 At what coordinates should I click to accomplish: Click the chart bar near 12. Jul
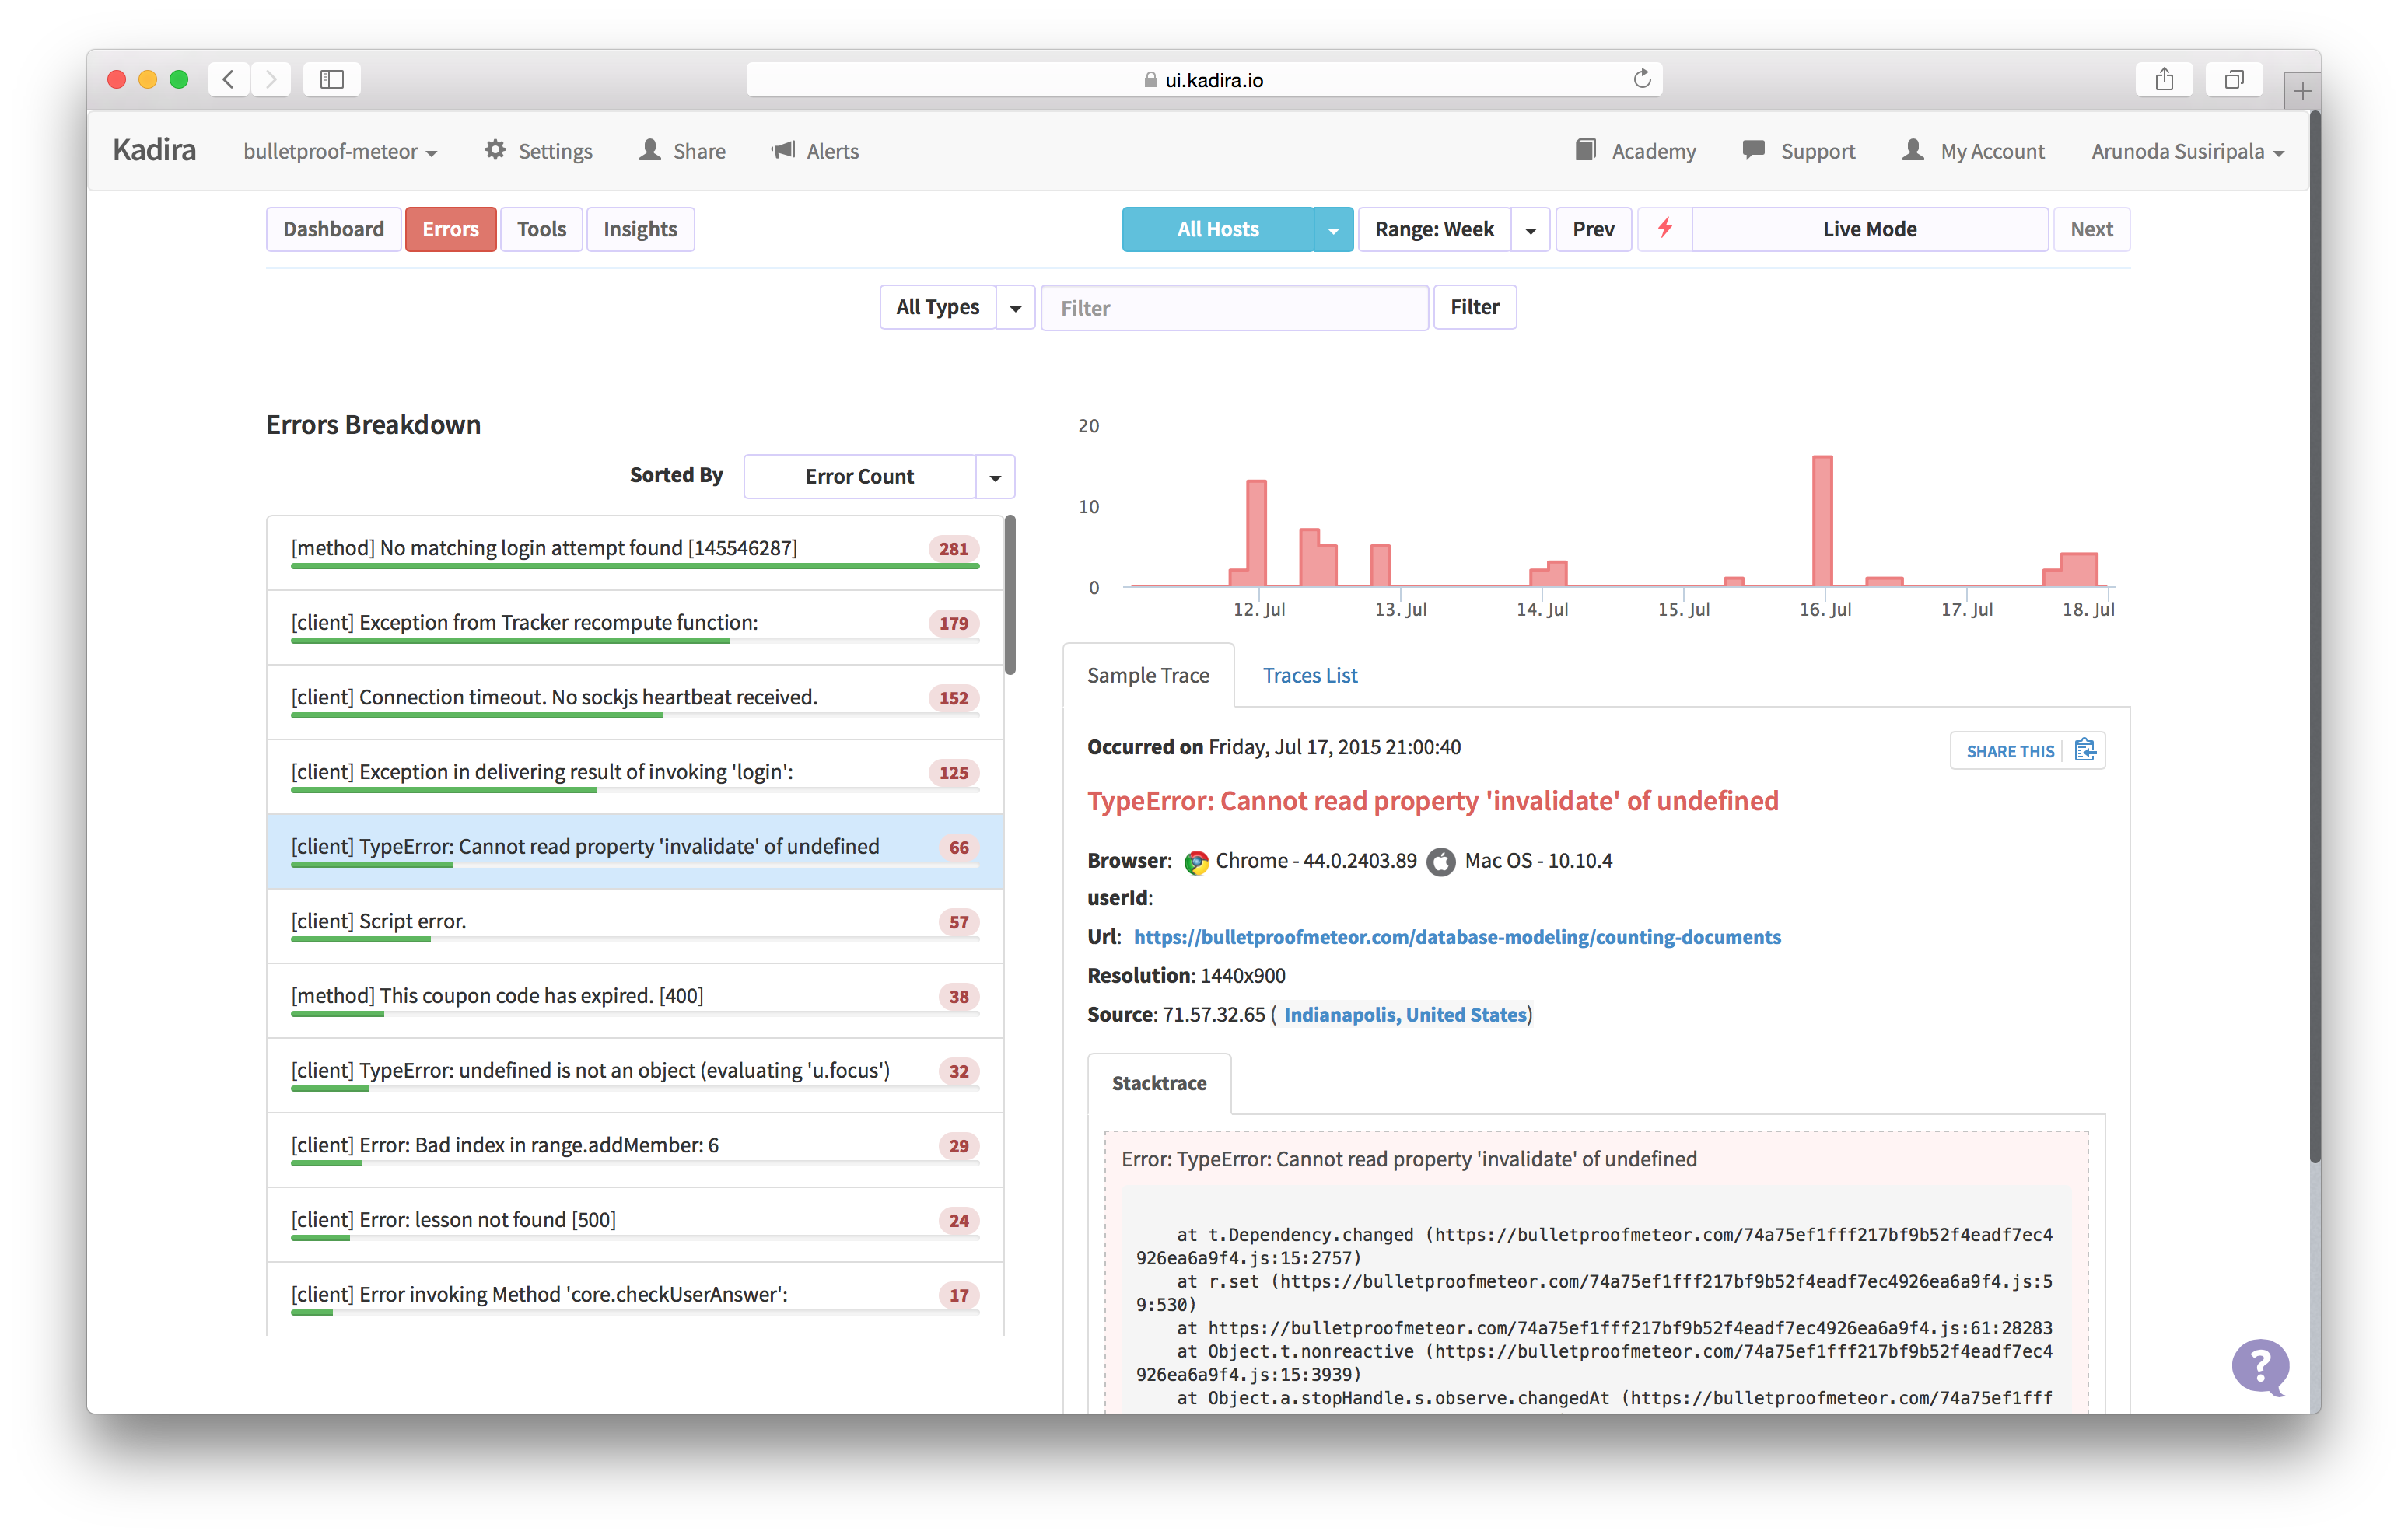click(x=1256, y=533)
